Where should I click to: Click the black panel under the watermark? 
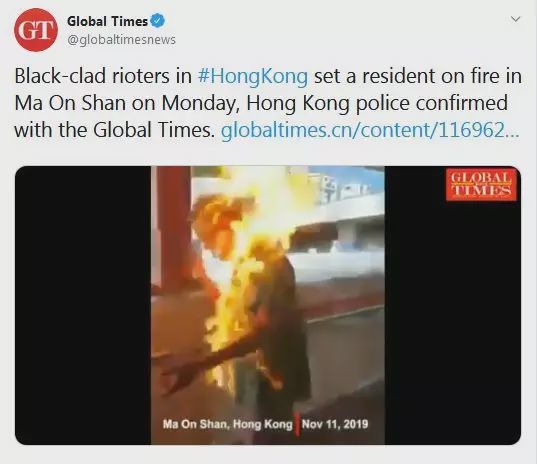[453, 322]
